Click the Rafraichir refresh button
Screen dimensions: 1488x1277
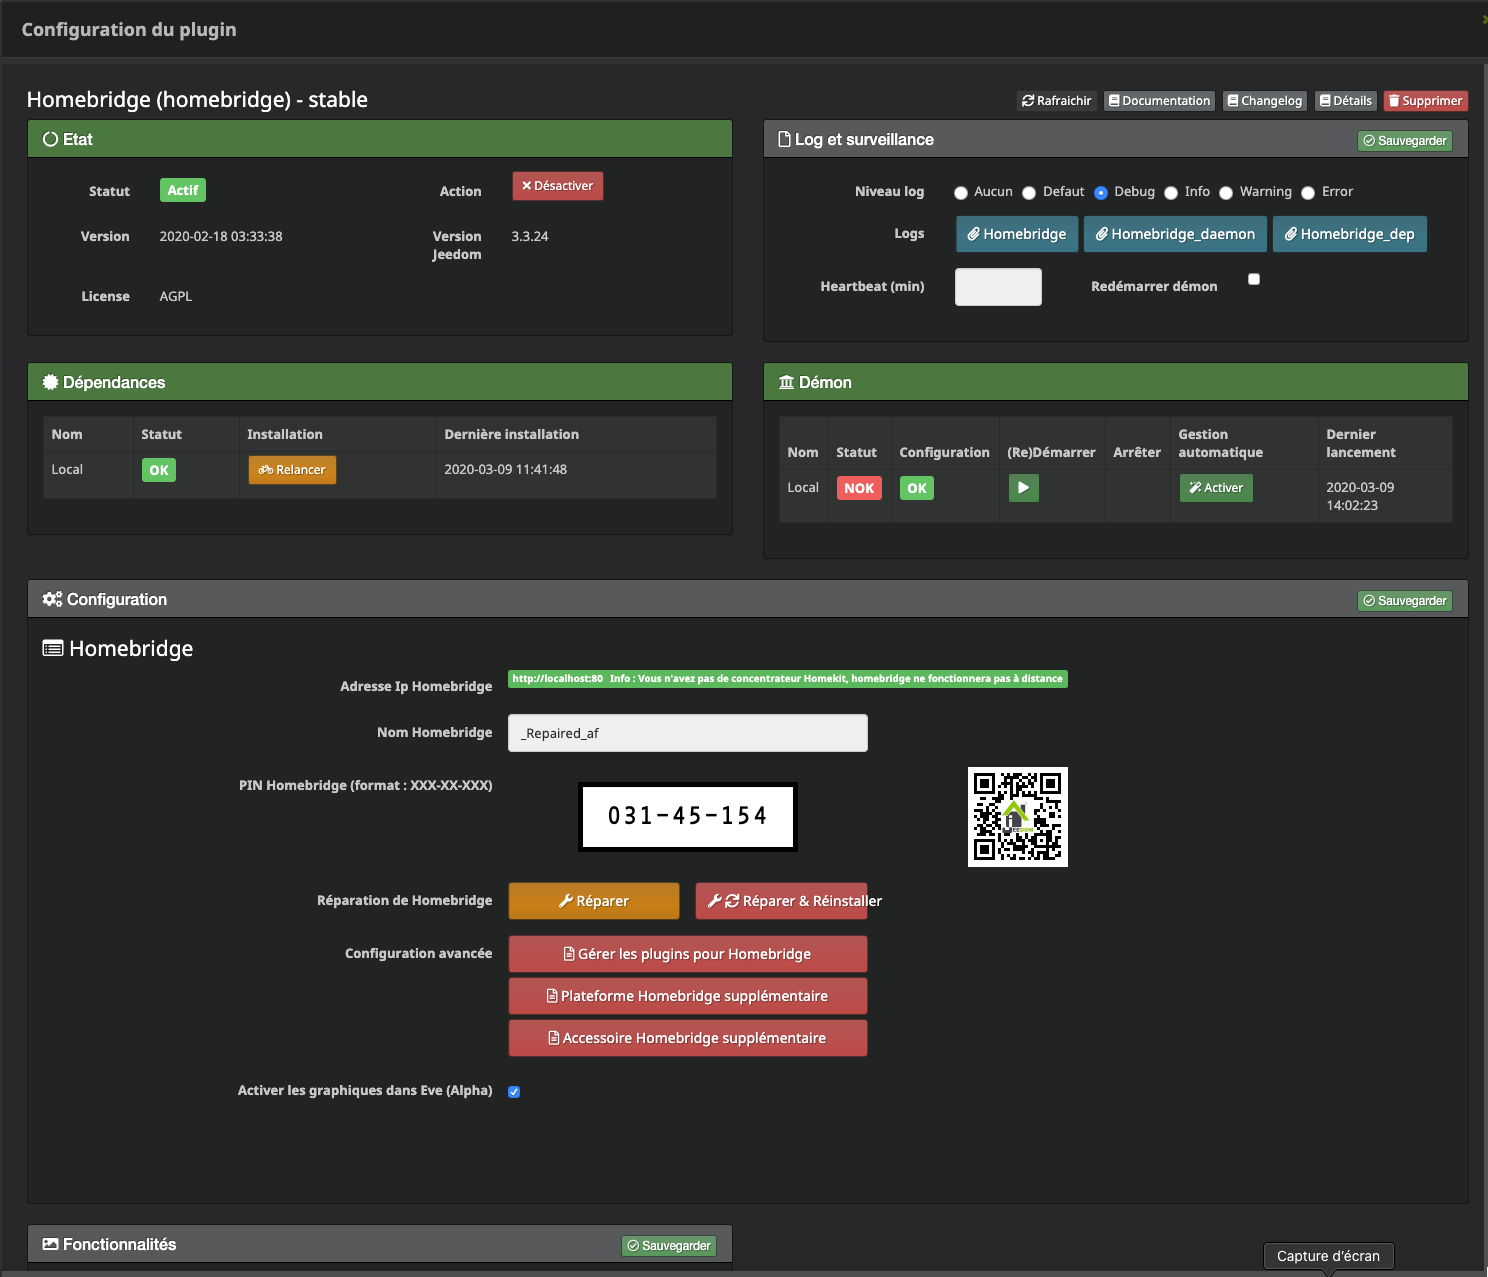1056,101
